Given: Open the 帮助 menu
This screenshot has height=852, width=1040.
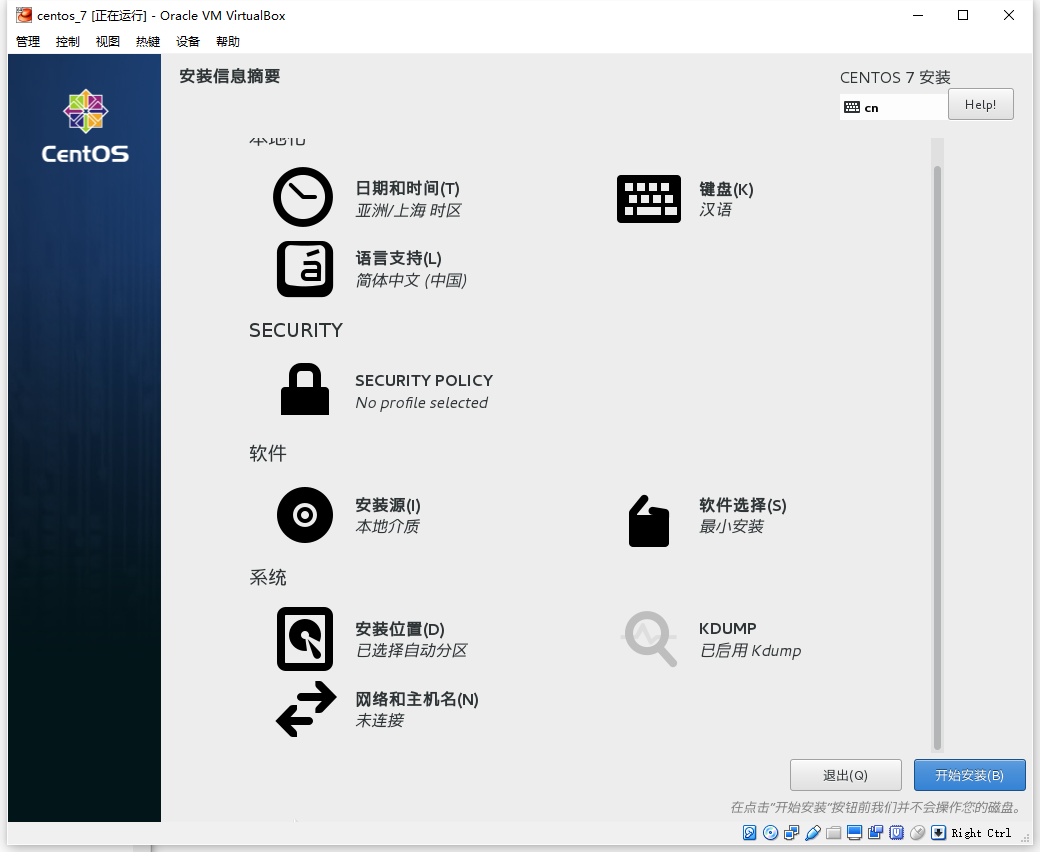Looking at the screenshot, I should point(228,42).
